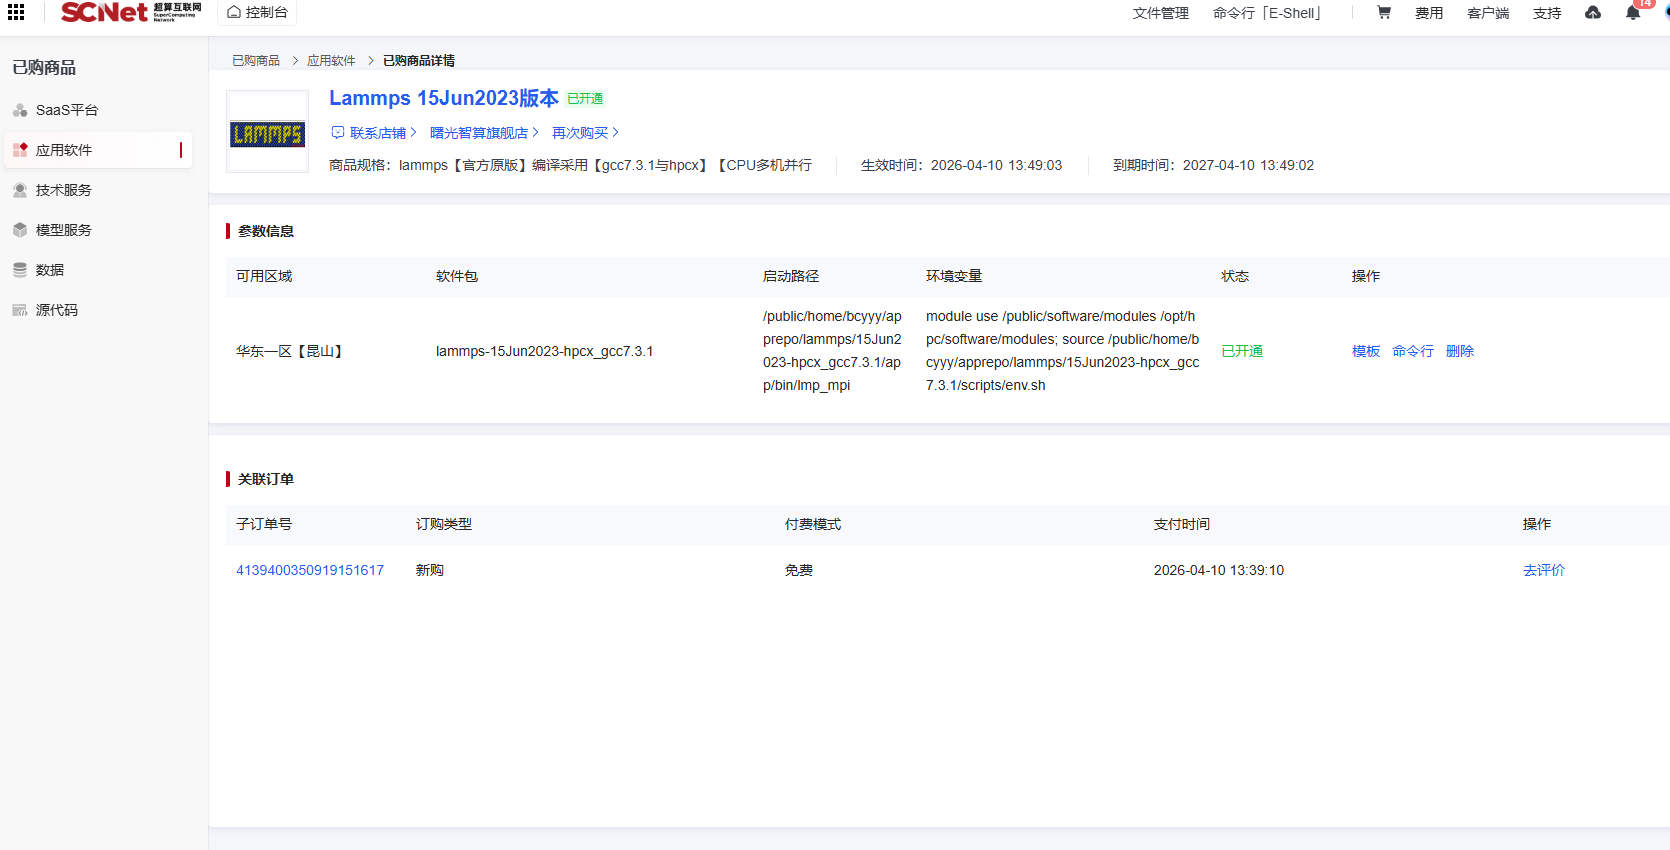The height and width of the screenshot is (850, 1670).
Task: Click the SaaS平台 sidebar icon
Action: pos(20,110)
